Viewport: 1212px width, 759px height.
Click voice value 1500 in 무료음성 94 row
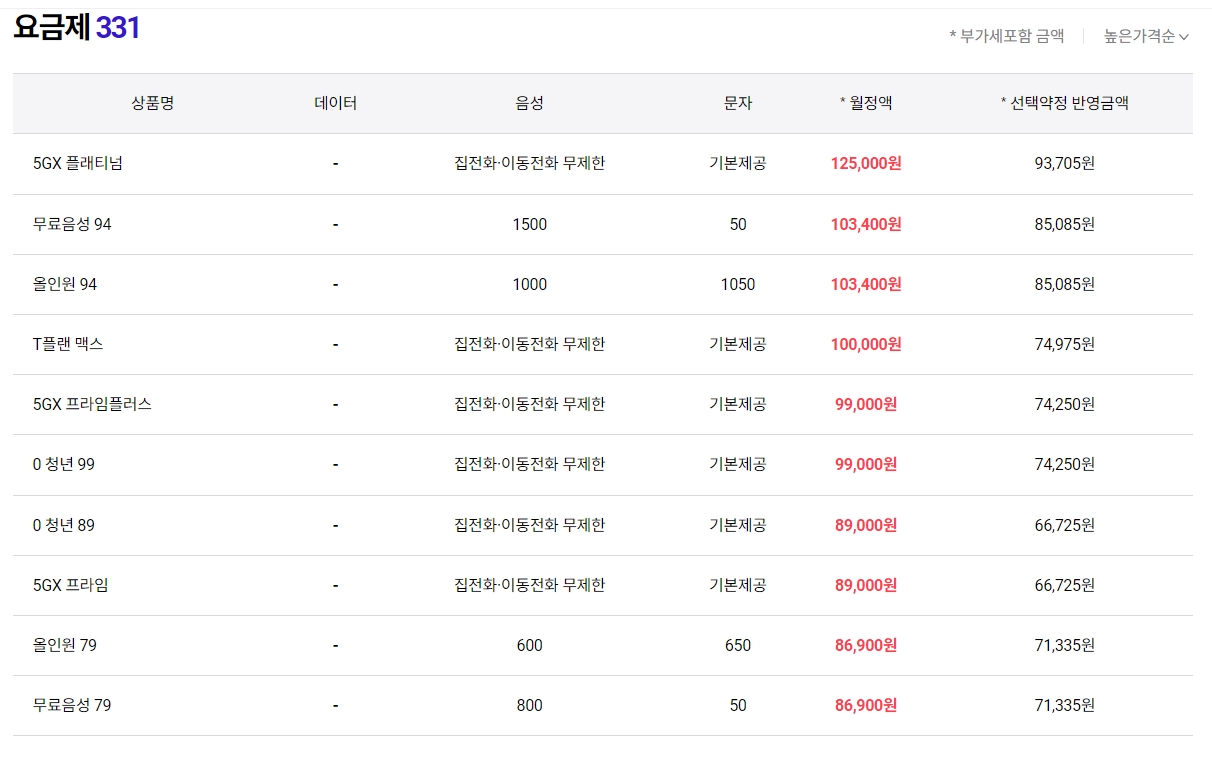[529, 224]
